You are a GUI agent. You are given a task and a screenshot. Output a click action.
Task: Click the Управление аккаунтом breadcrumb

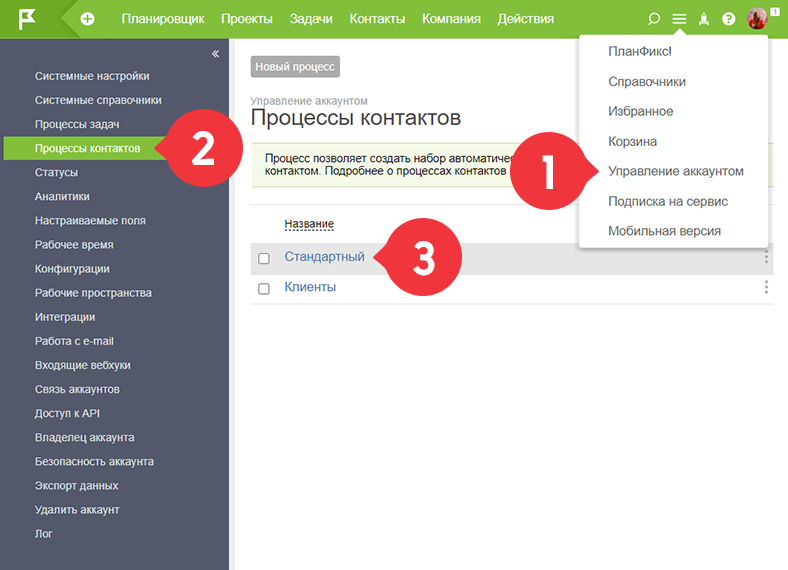click(x=309, y=101)
